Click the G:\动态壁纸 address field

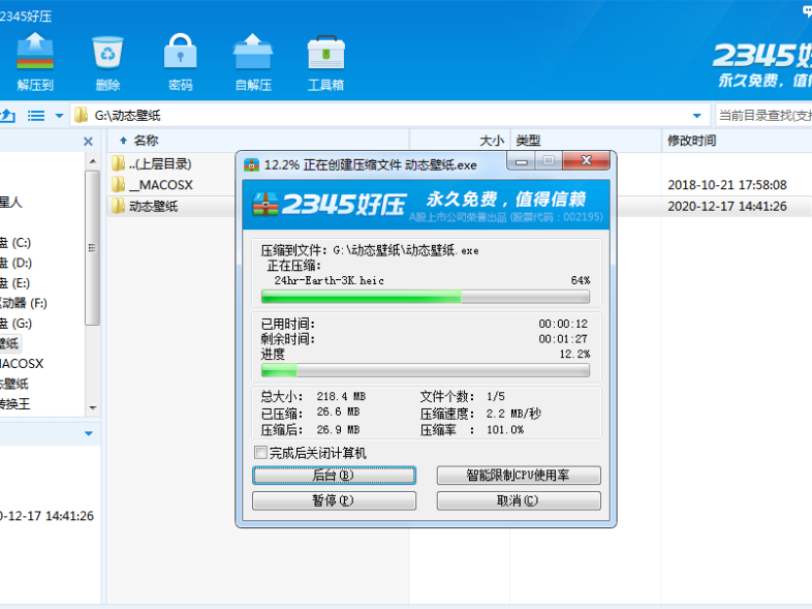(388, 115)
